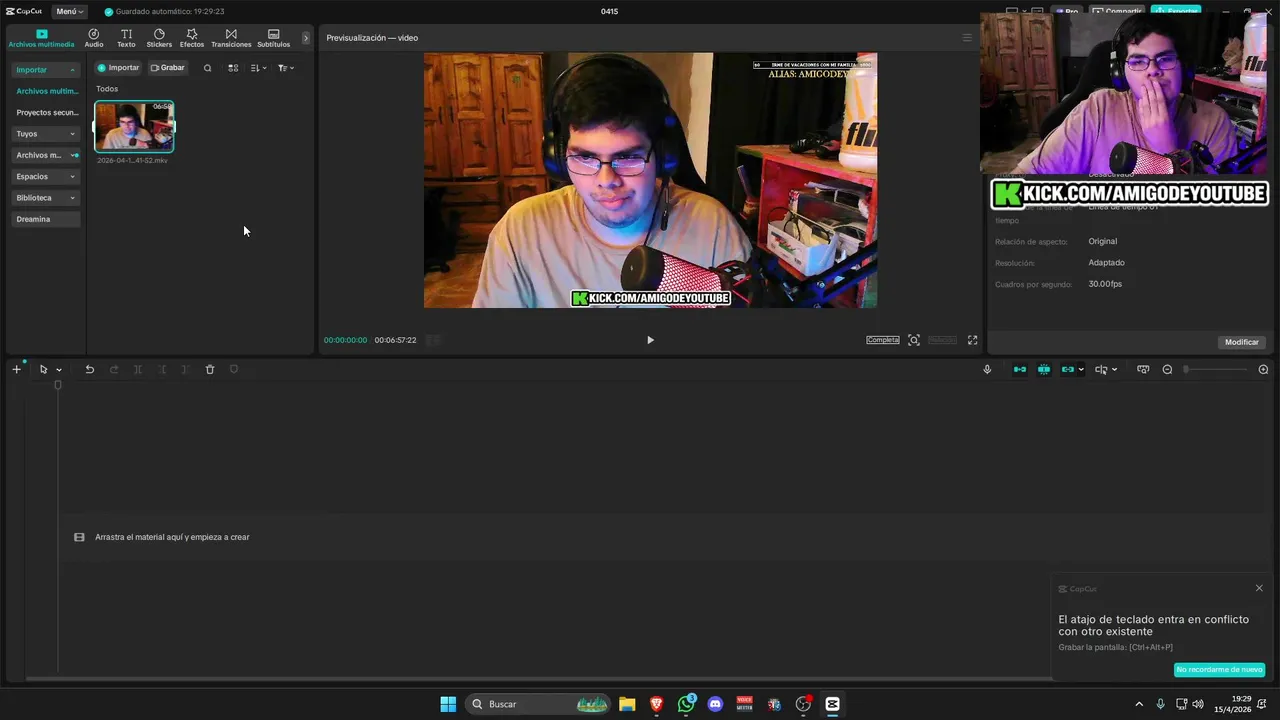Redo the last action
1280x720 pixels.
[x=114, y=369]
